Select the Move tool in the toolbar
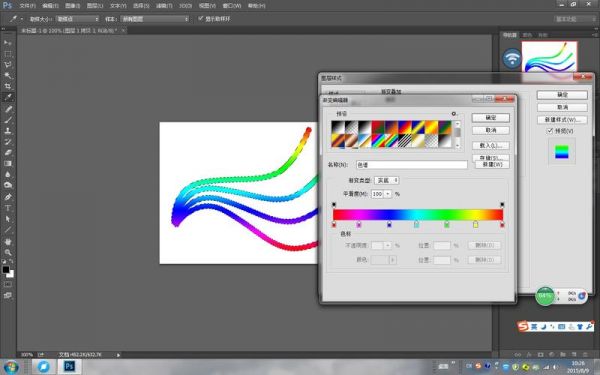 point(8,42)
